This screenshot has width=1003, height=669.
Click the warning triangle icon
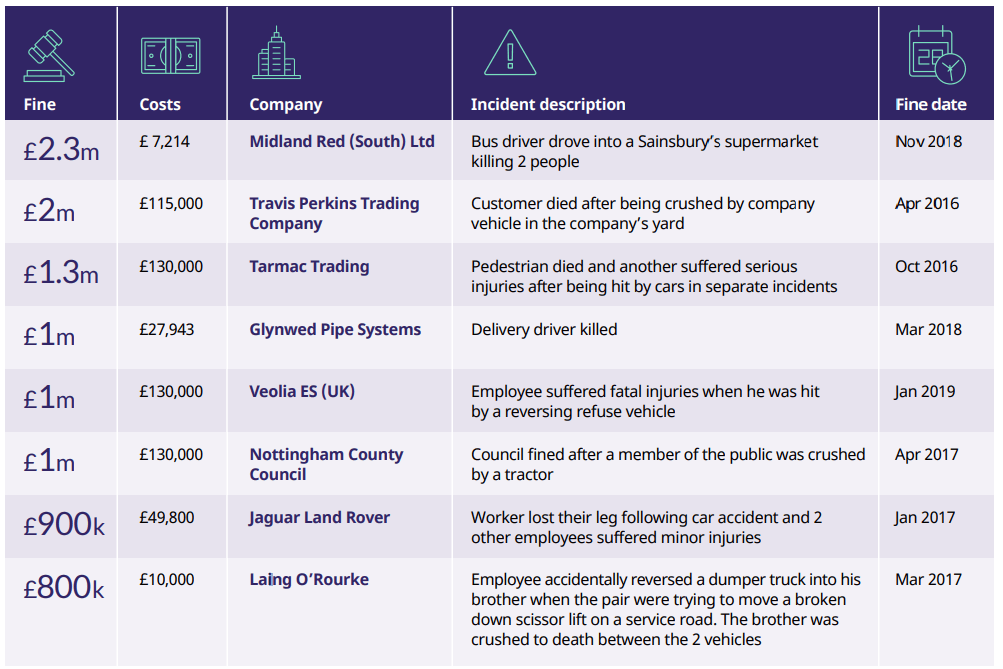tap(510, 52)
